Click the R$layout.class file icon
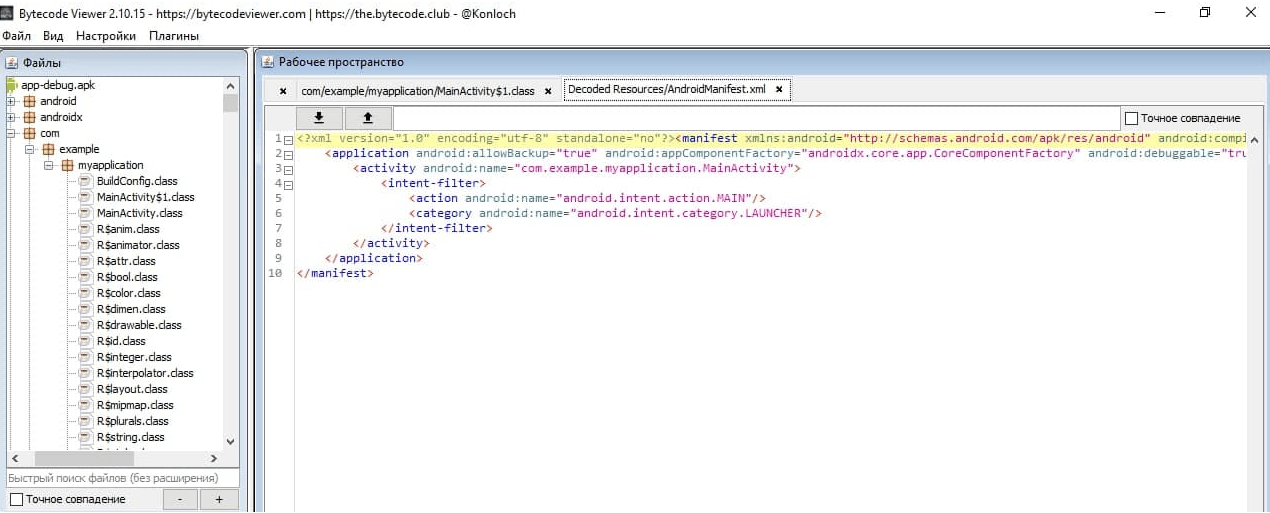The height and width of the screenshot is (513, 1270). (85, 389)
